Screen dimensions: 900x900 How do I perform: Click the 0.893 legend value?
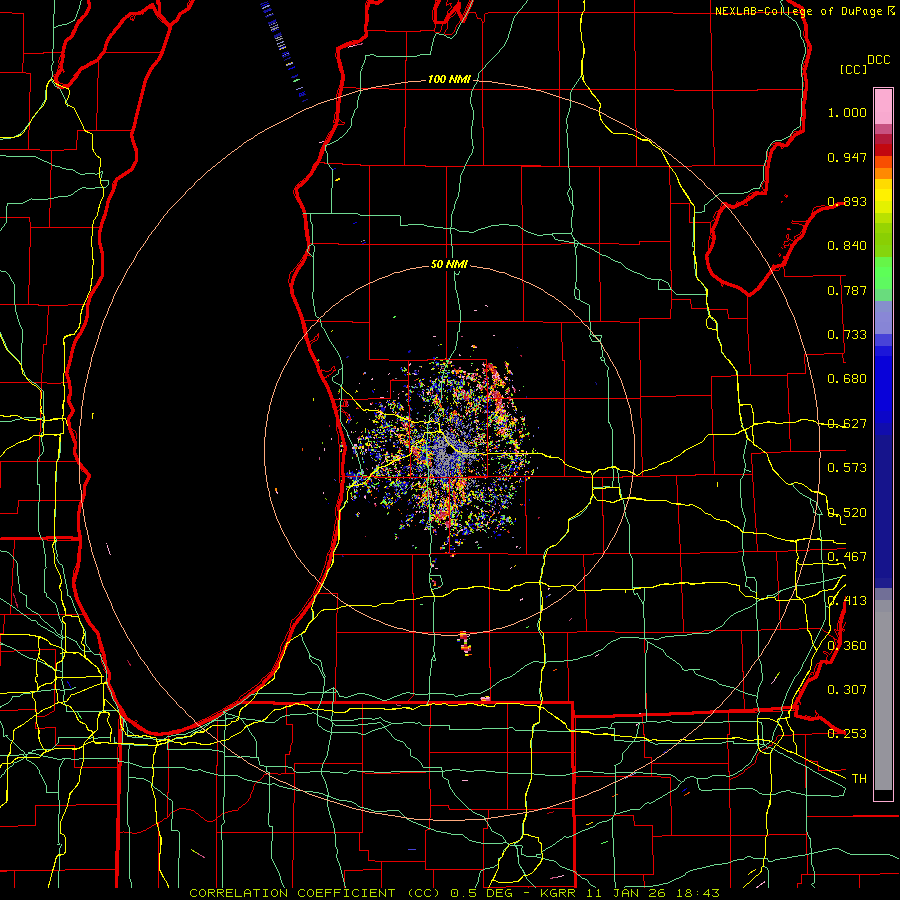(847, 201)
